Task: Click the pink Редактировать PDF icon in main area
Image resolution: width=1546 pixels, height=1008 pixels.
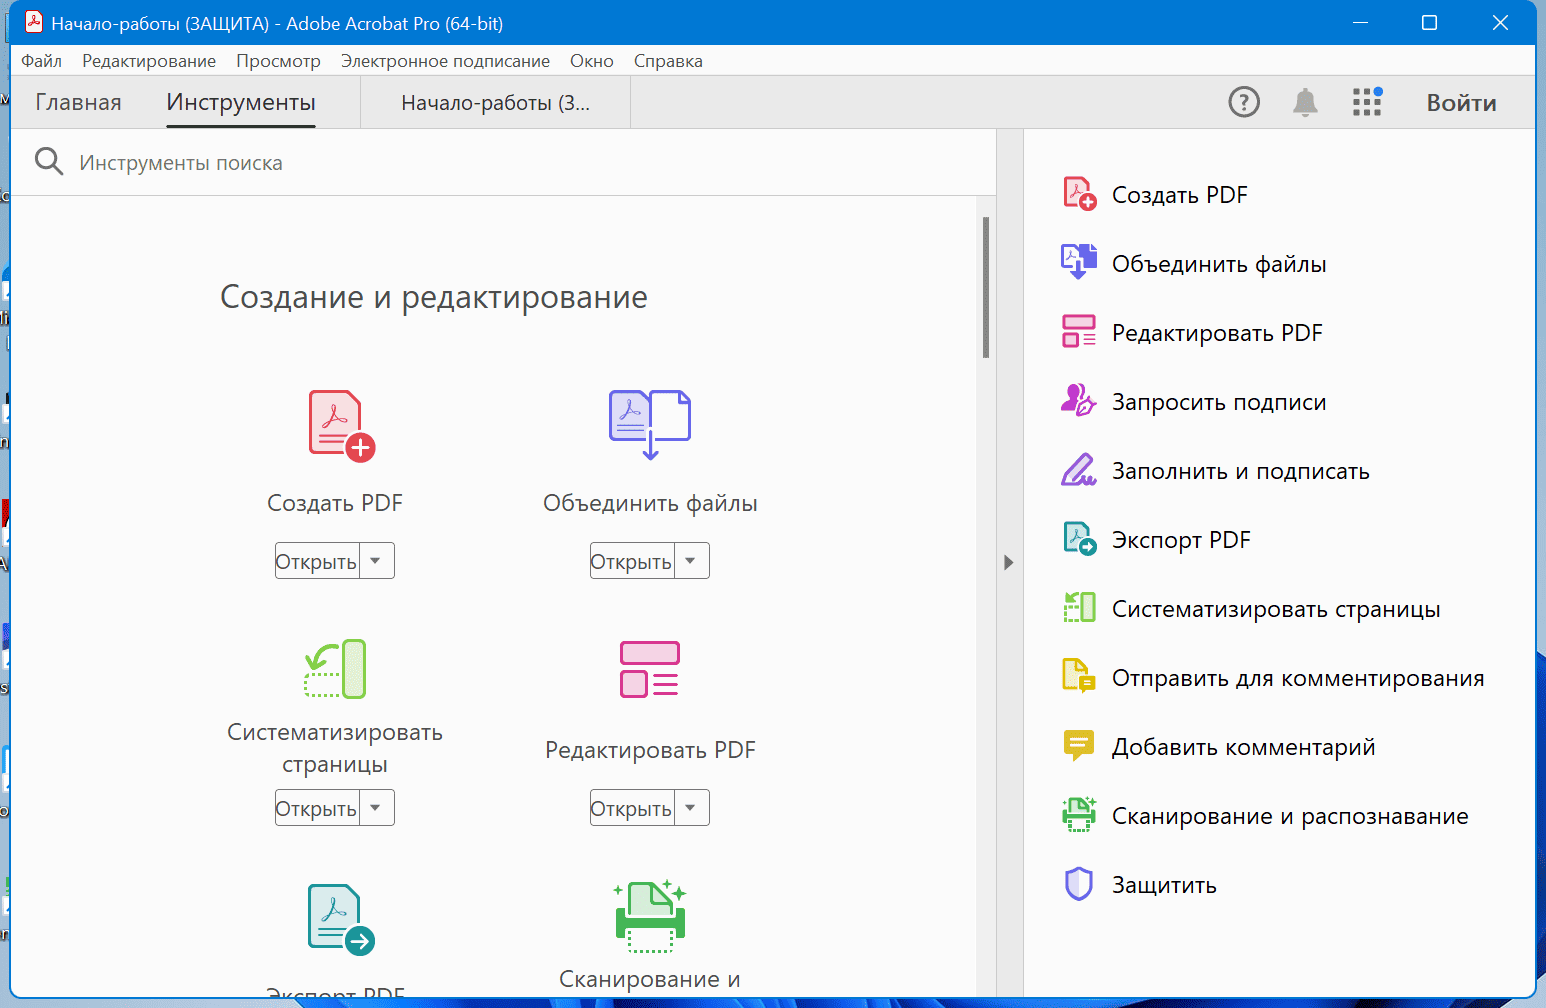Action: pyautogui.click(x=650, y=669)
